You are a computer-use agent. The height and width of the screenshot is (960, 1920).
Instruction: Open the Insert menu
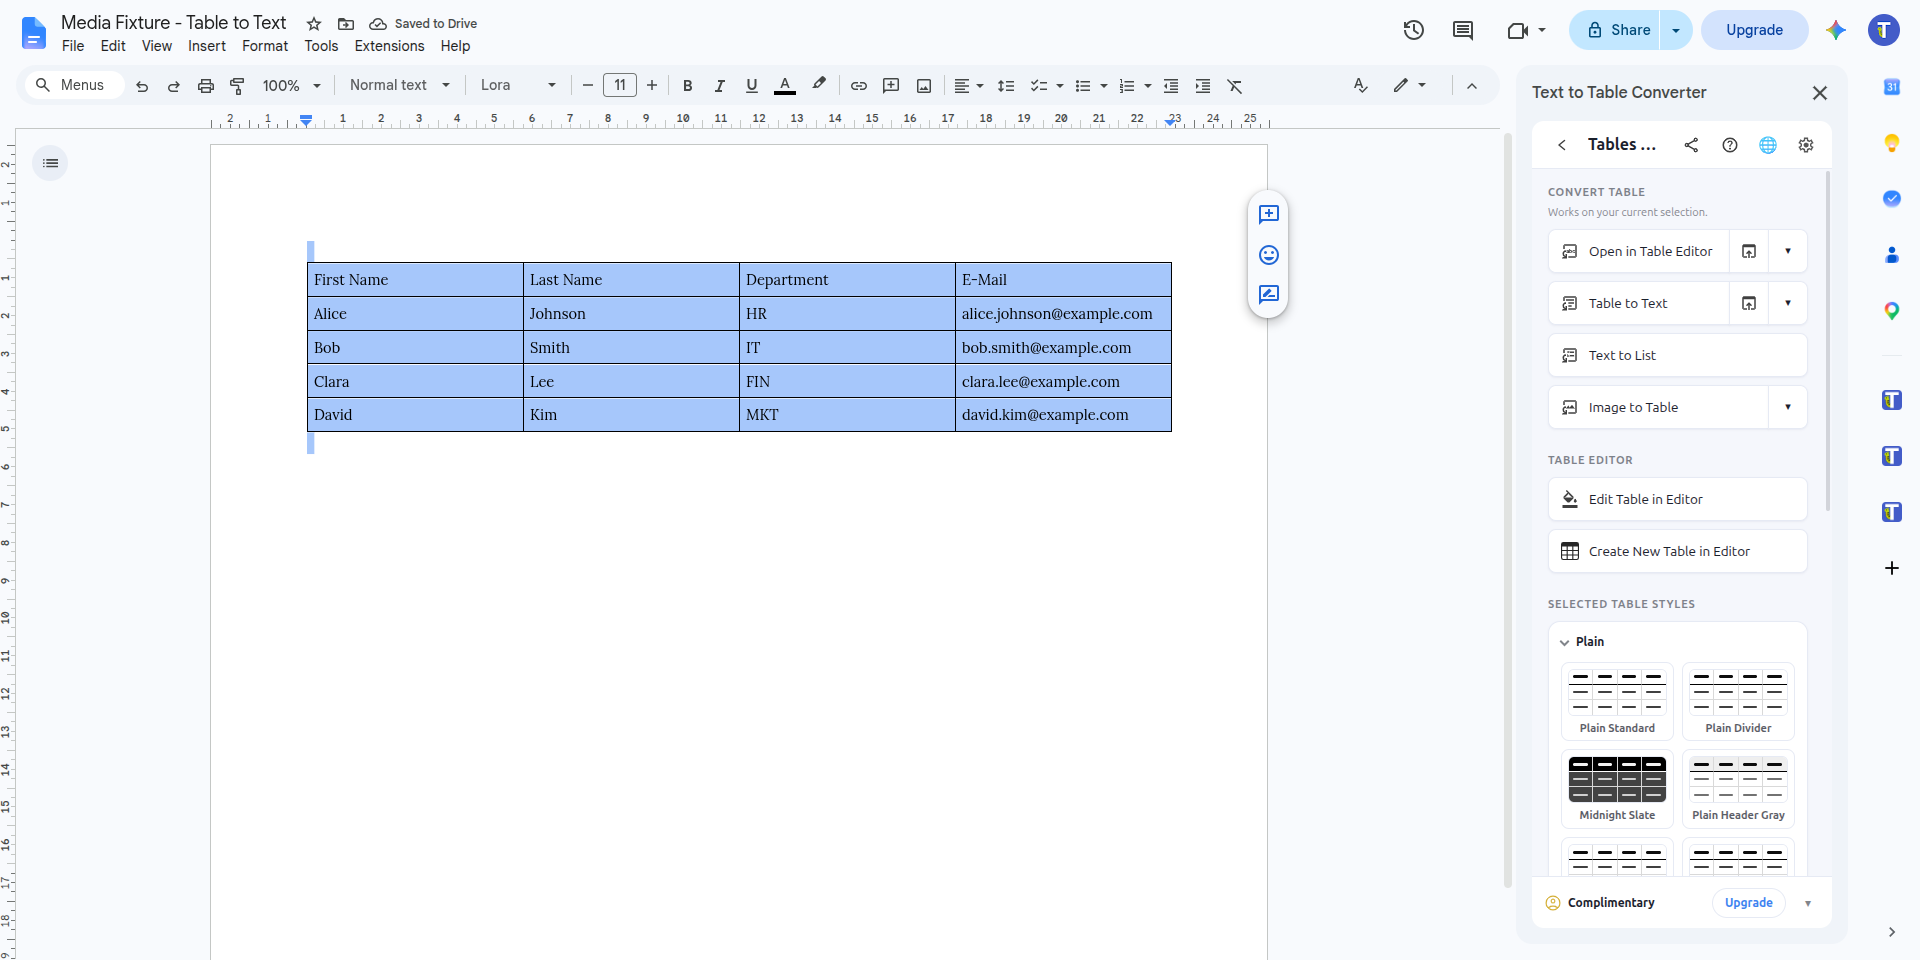coord(207,46)
